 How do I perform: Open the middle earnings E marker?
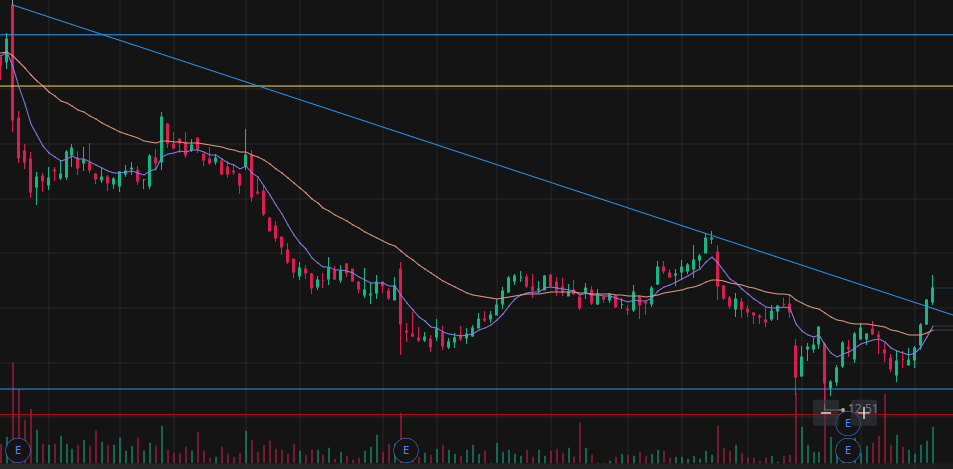(405, 450)
